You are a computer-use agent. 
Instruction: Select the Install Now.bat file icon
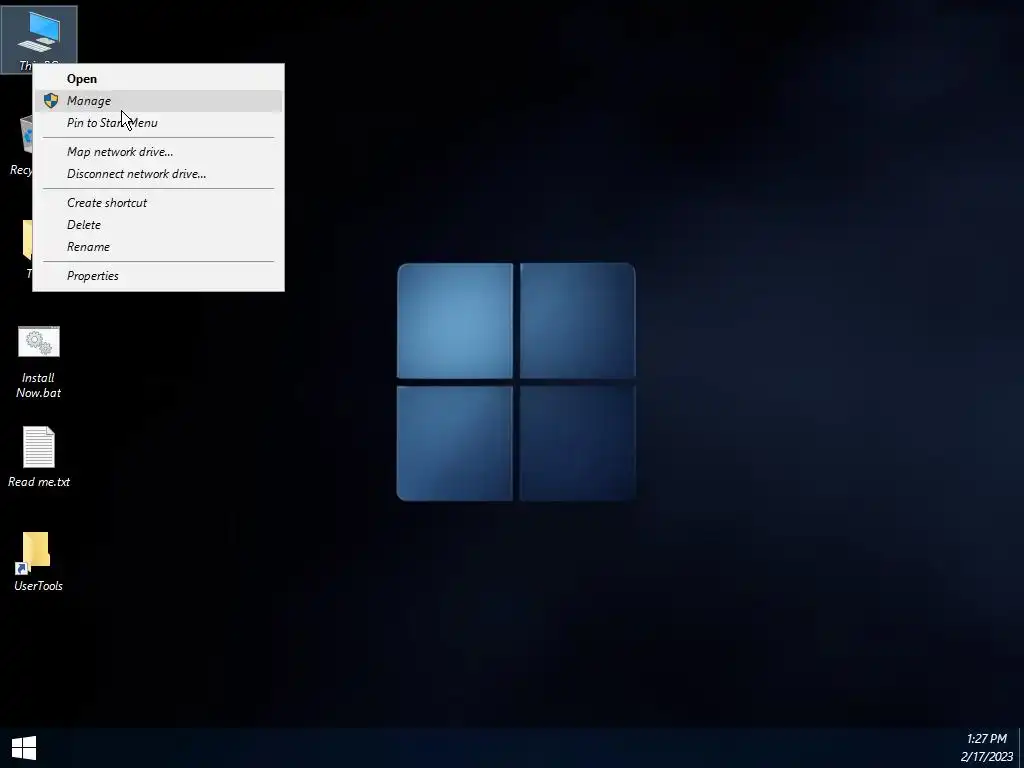tap(39, 342)
